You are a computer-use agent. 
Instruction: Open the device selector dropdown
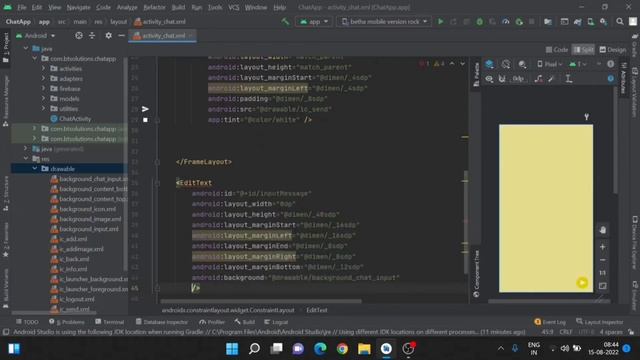point(384,22)
